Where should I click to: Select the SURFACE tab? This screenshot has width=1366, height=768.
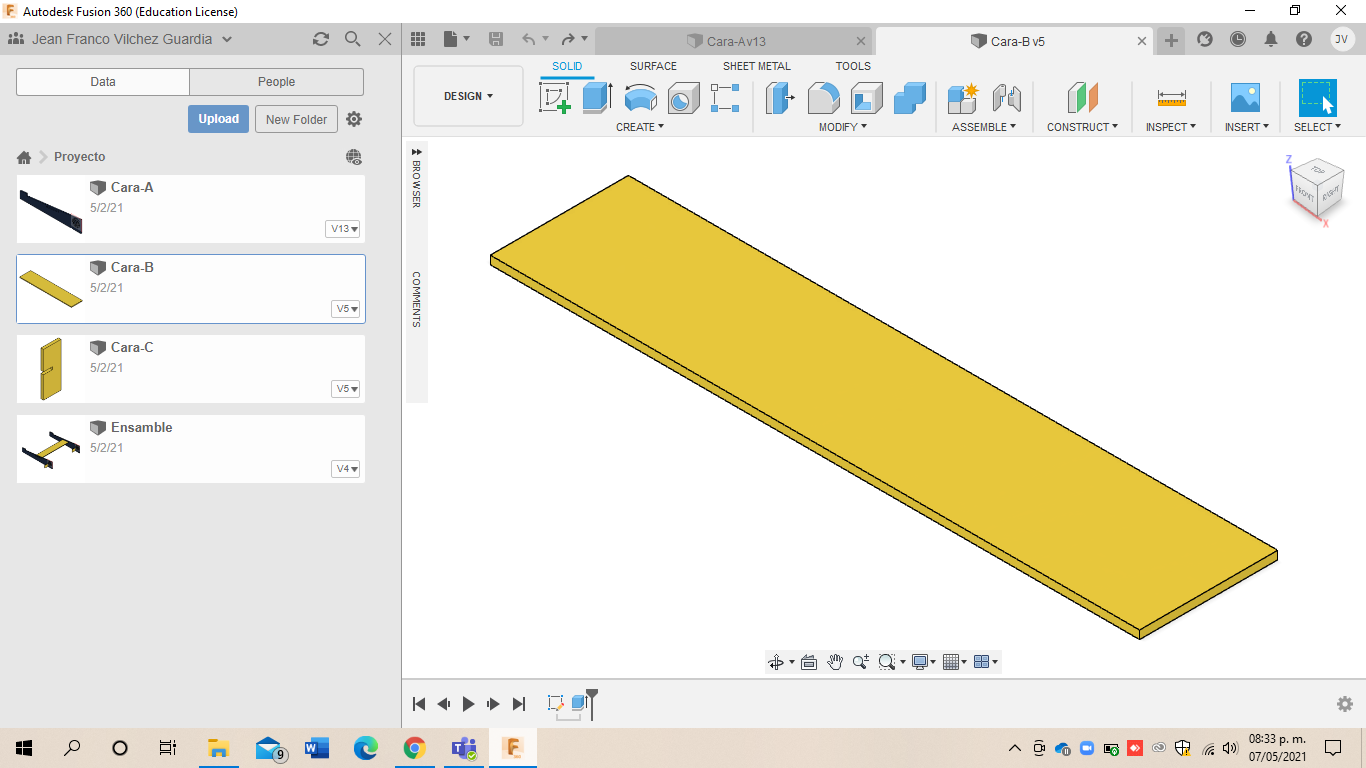pyautogui.click(x=653, y=66)
